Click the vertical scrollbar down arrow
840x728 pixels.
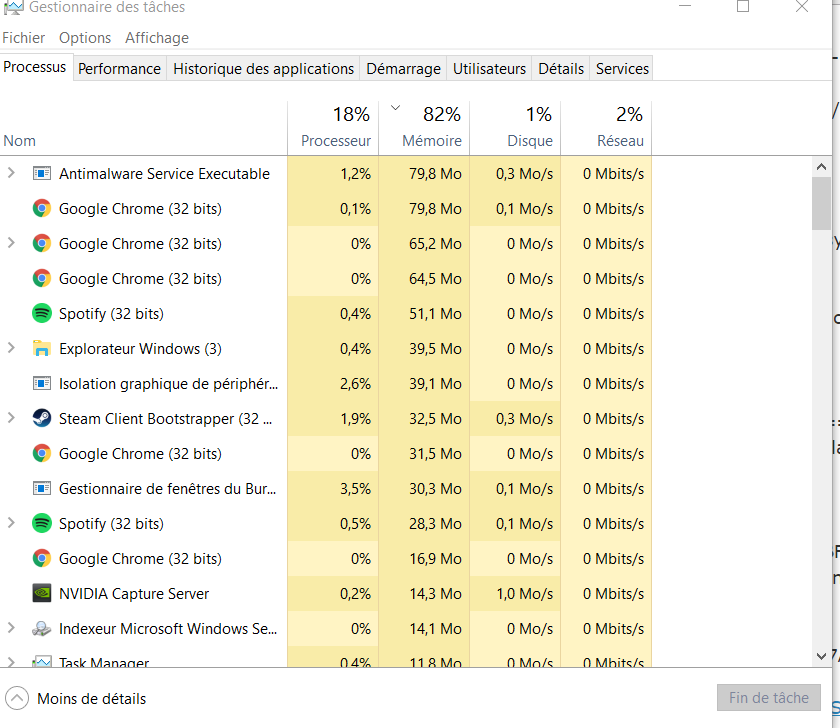click(x=821, y=653)
